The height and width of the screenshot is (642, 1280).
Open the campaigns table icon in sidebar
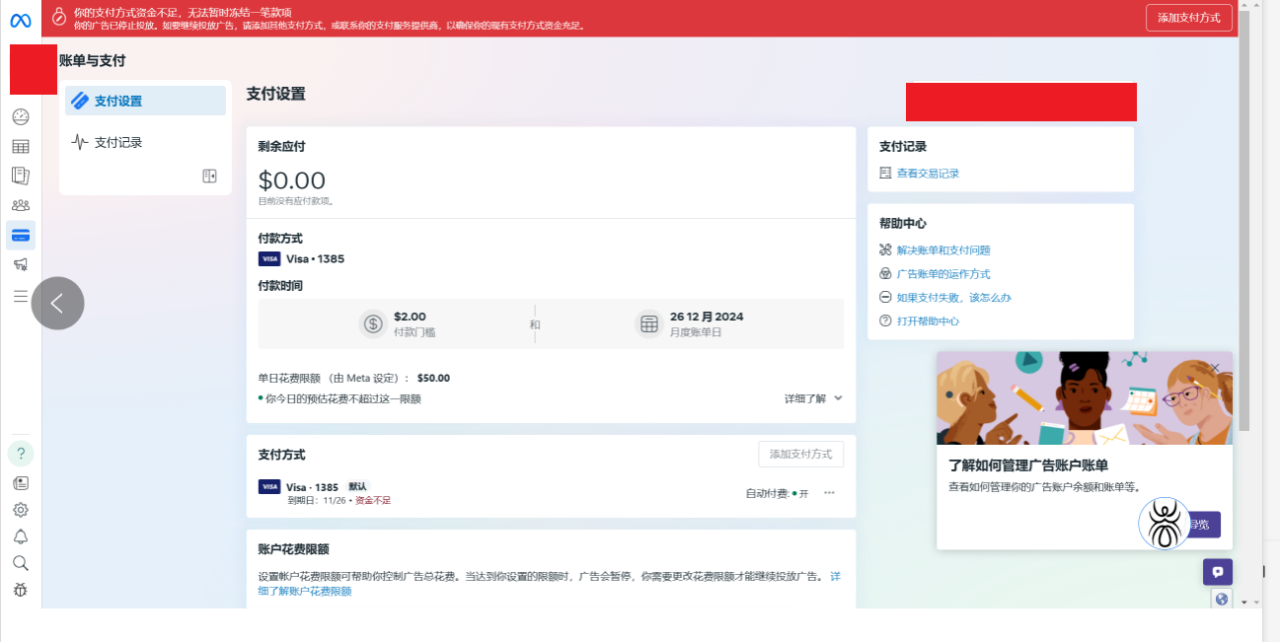tap(20, 147)
